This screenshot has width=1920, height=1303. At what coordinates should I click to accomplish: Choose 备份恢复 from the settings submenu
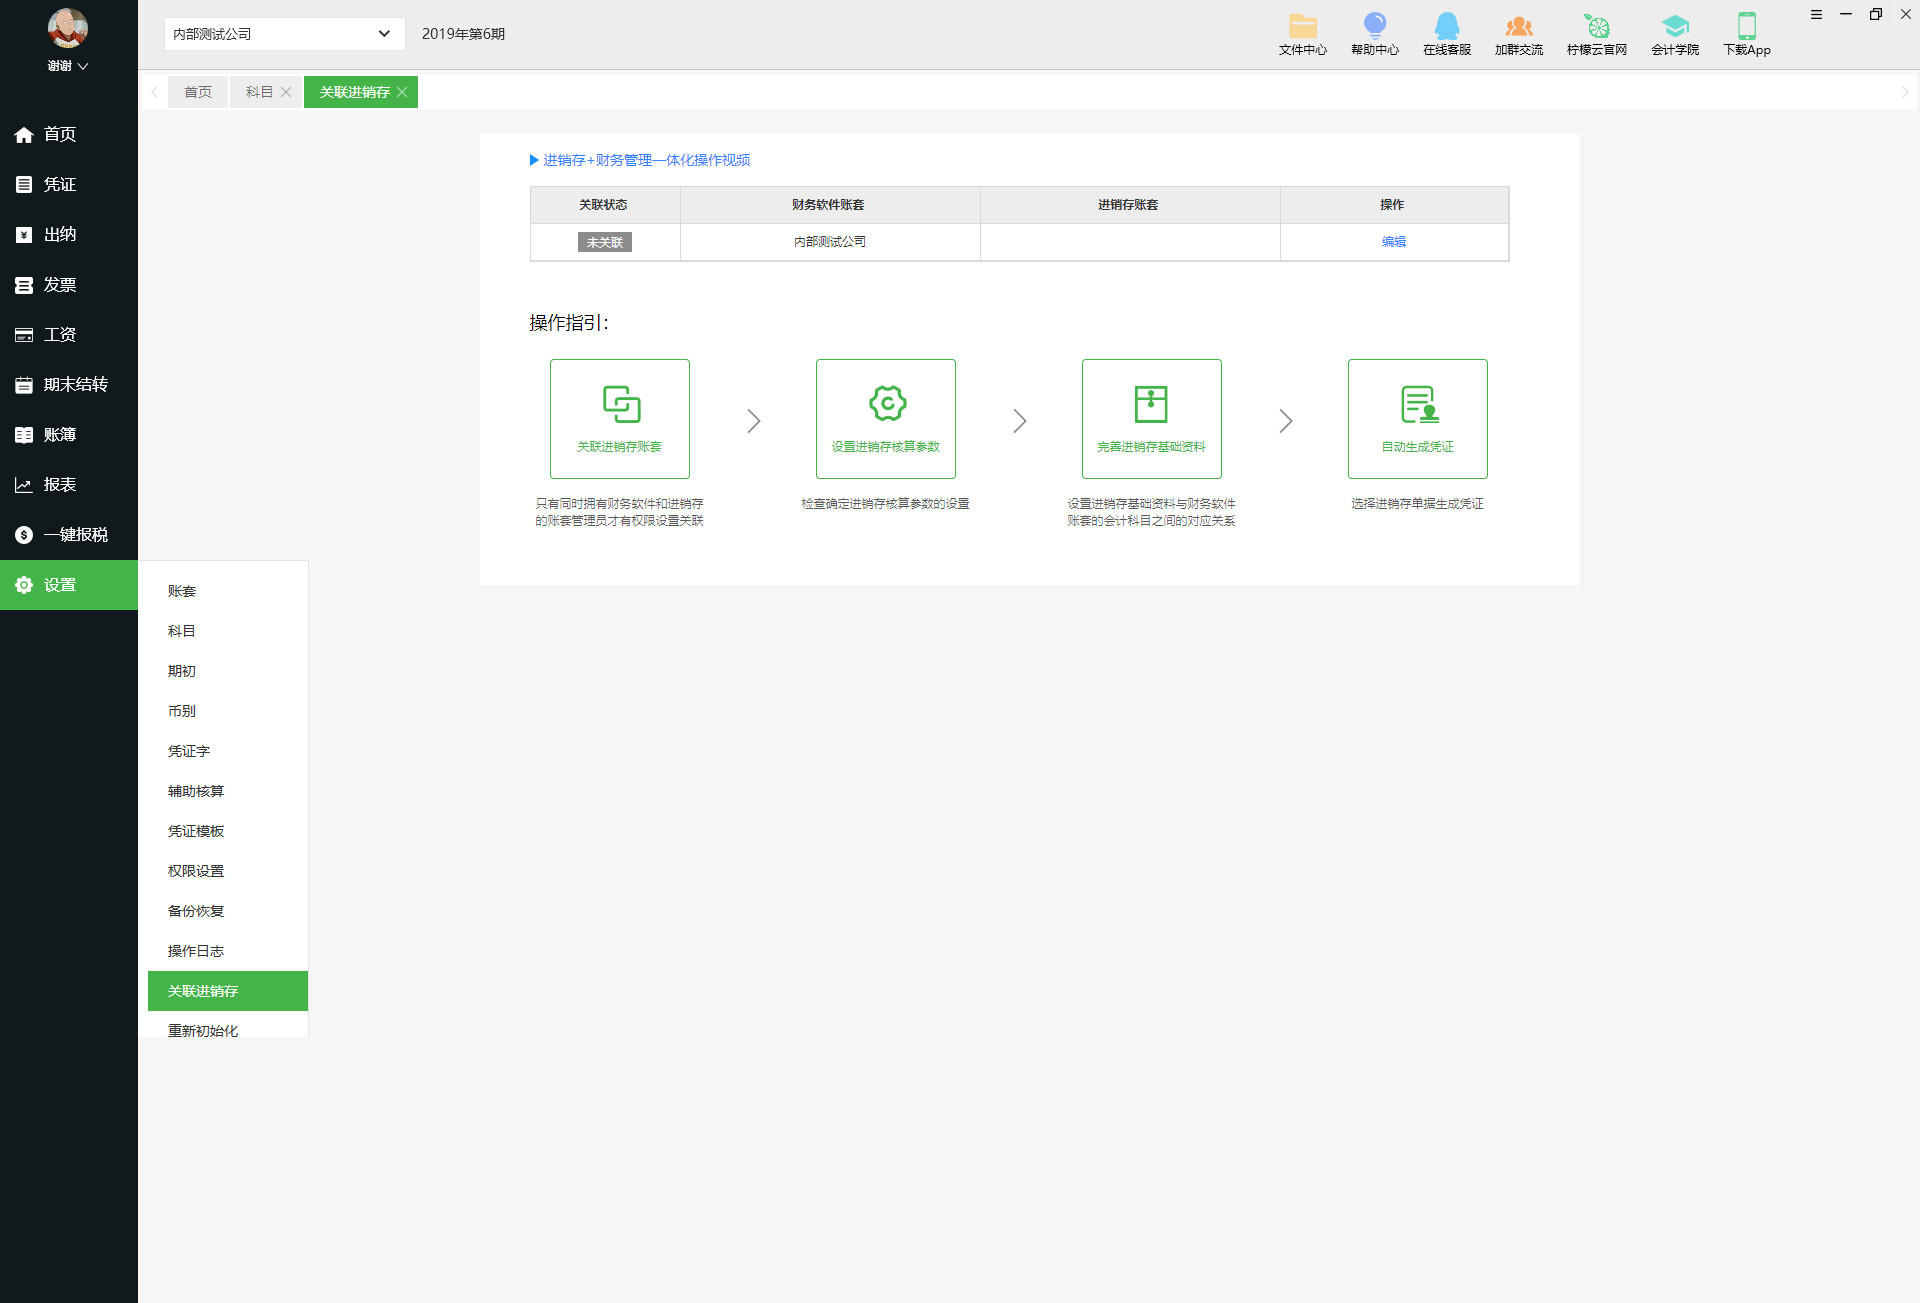point(196,911)
